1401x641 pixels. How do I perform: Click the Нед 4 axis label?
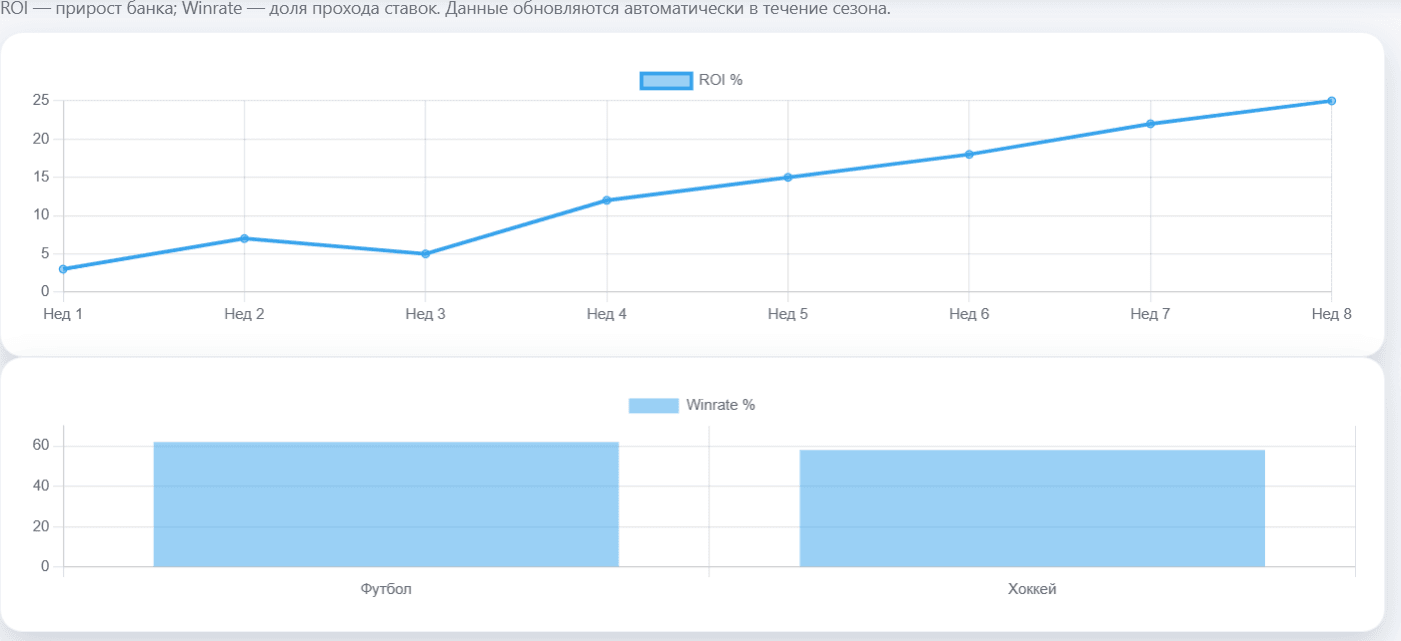coord(606,314)
